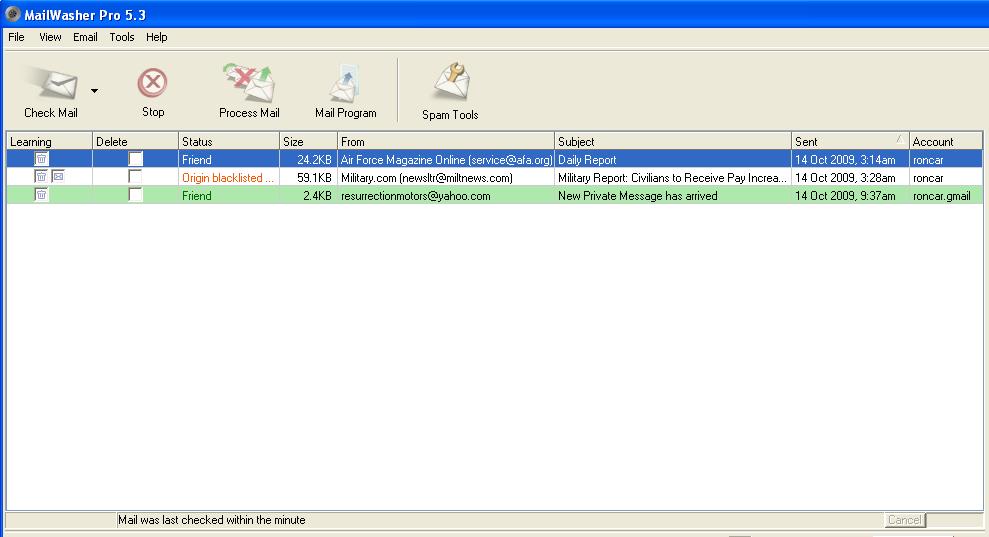Tick Delete checkbox for Air Force Magazine email

tap(135, 159)
